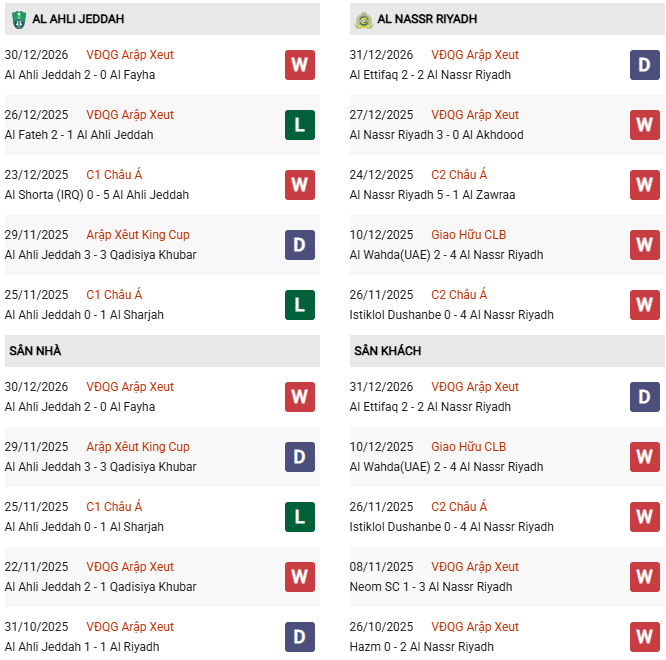
Task: Click W badge for 22/11/2025 Qadisiya Khubar match
Action: (299, 577)
